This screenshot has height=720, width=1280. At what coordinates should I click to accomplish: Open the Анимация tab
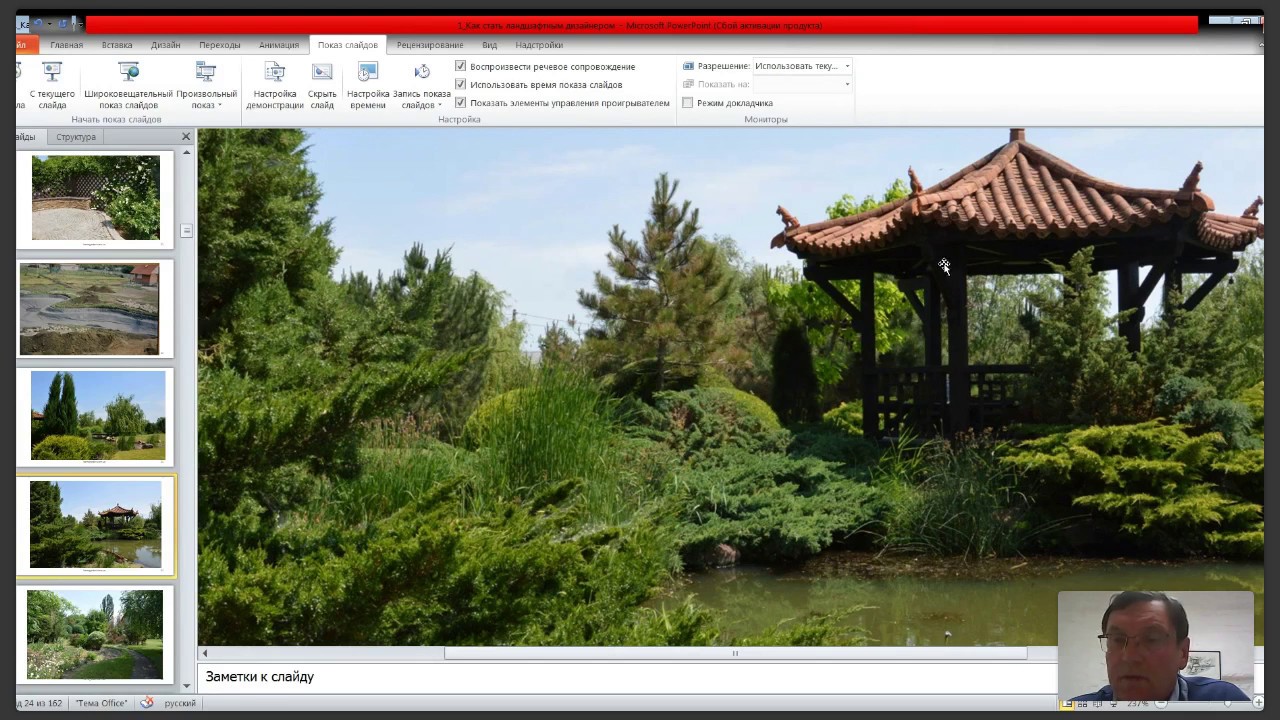click(x=279, y=45)
